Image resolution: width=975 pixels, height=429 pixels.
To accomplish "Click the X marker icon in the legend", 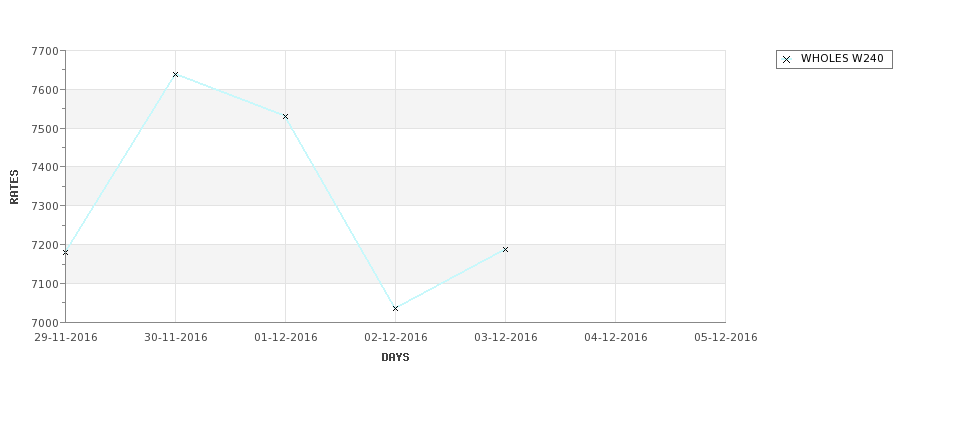I will [787, 60].
